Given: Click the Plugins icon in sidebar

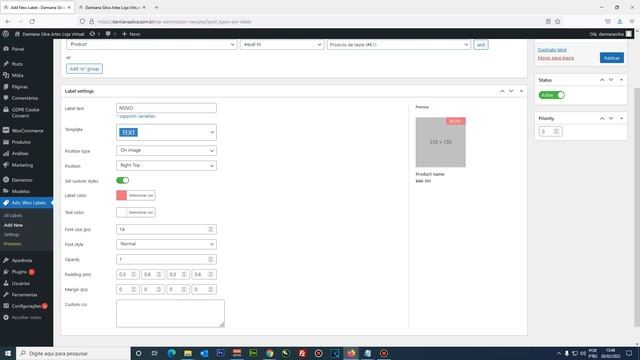Looking at the screenshot, I should pyautogui.click(x=6, y=271).
